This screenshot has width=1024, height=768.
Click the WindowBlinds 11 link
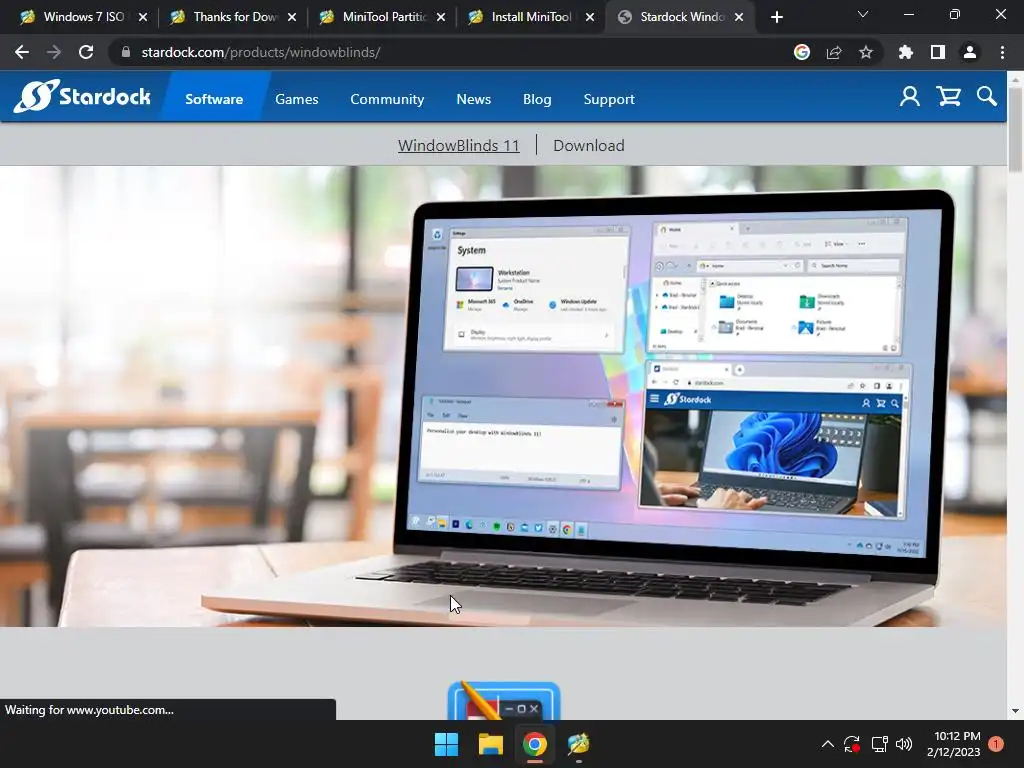click(x=458, y=146)
